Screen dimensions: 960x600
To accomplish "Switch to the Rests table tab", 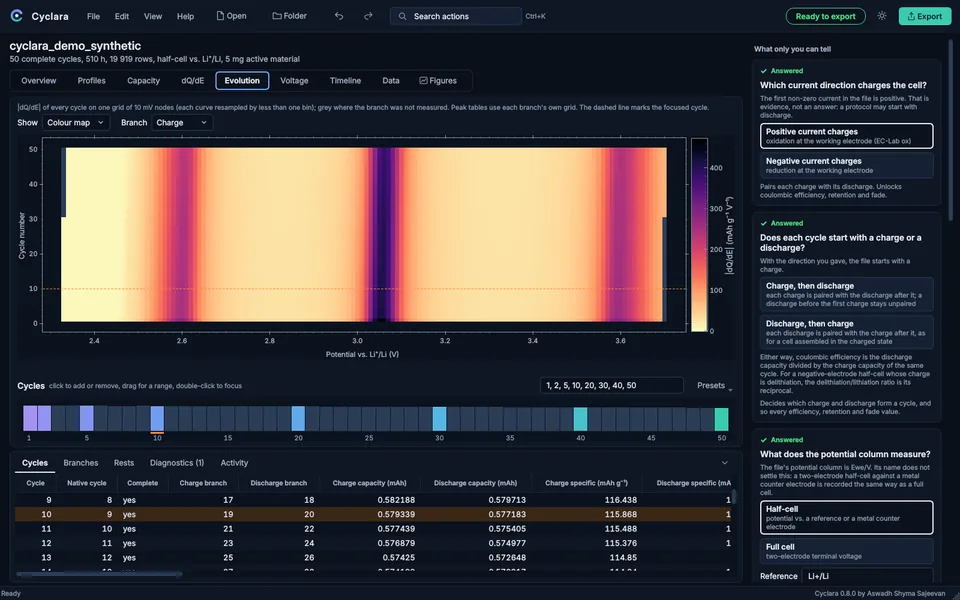I will (x=124, y=463).
